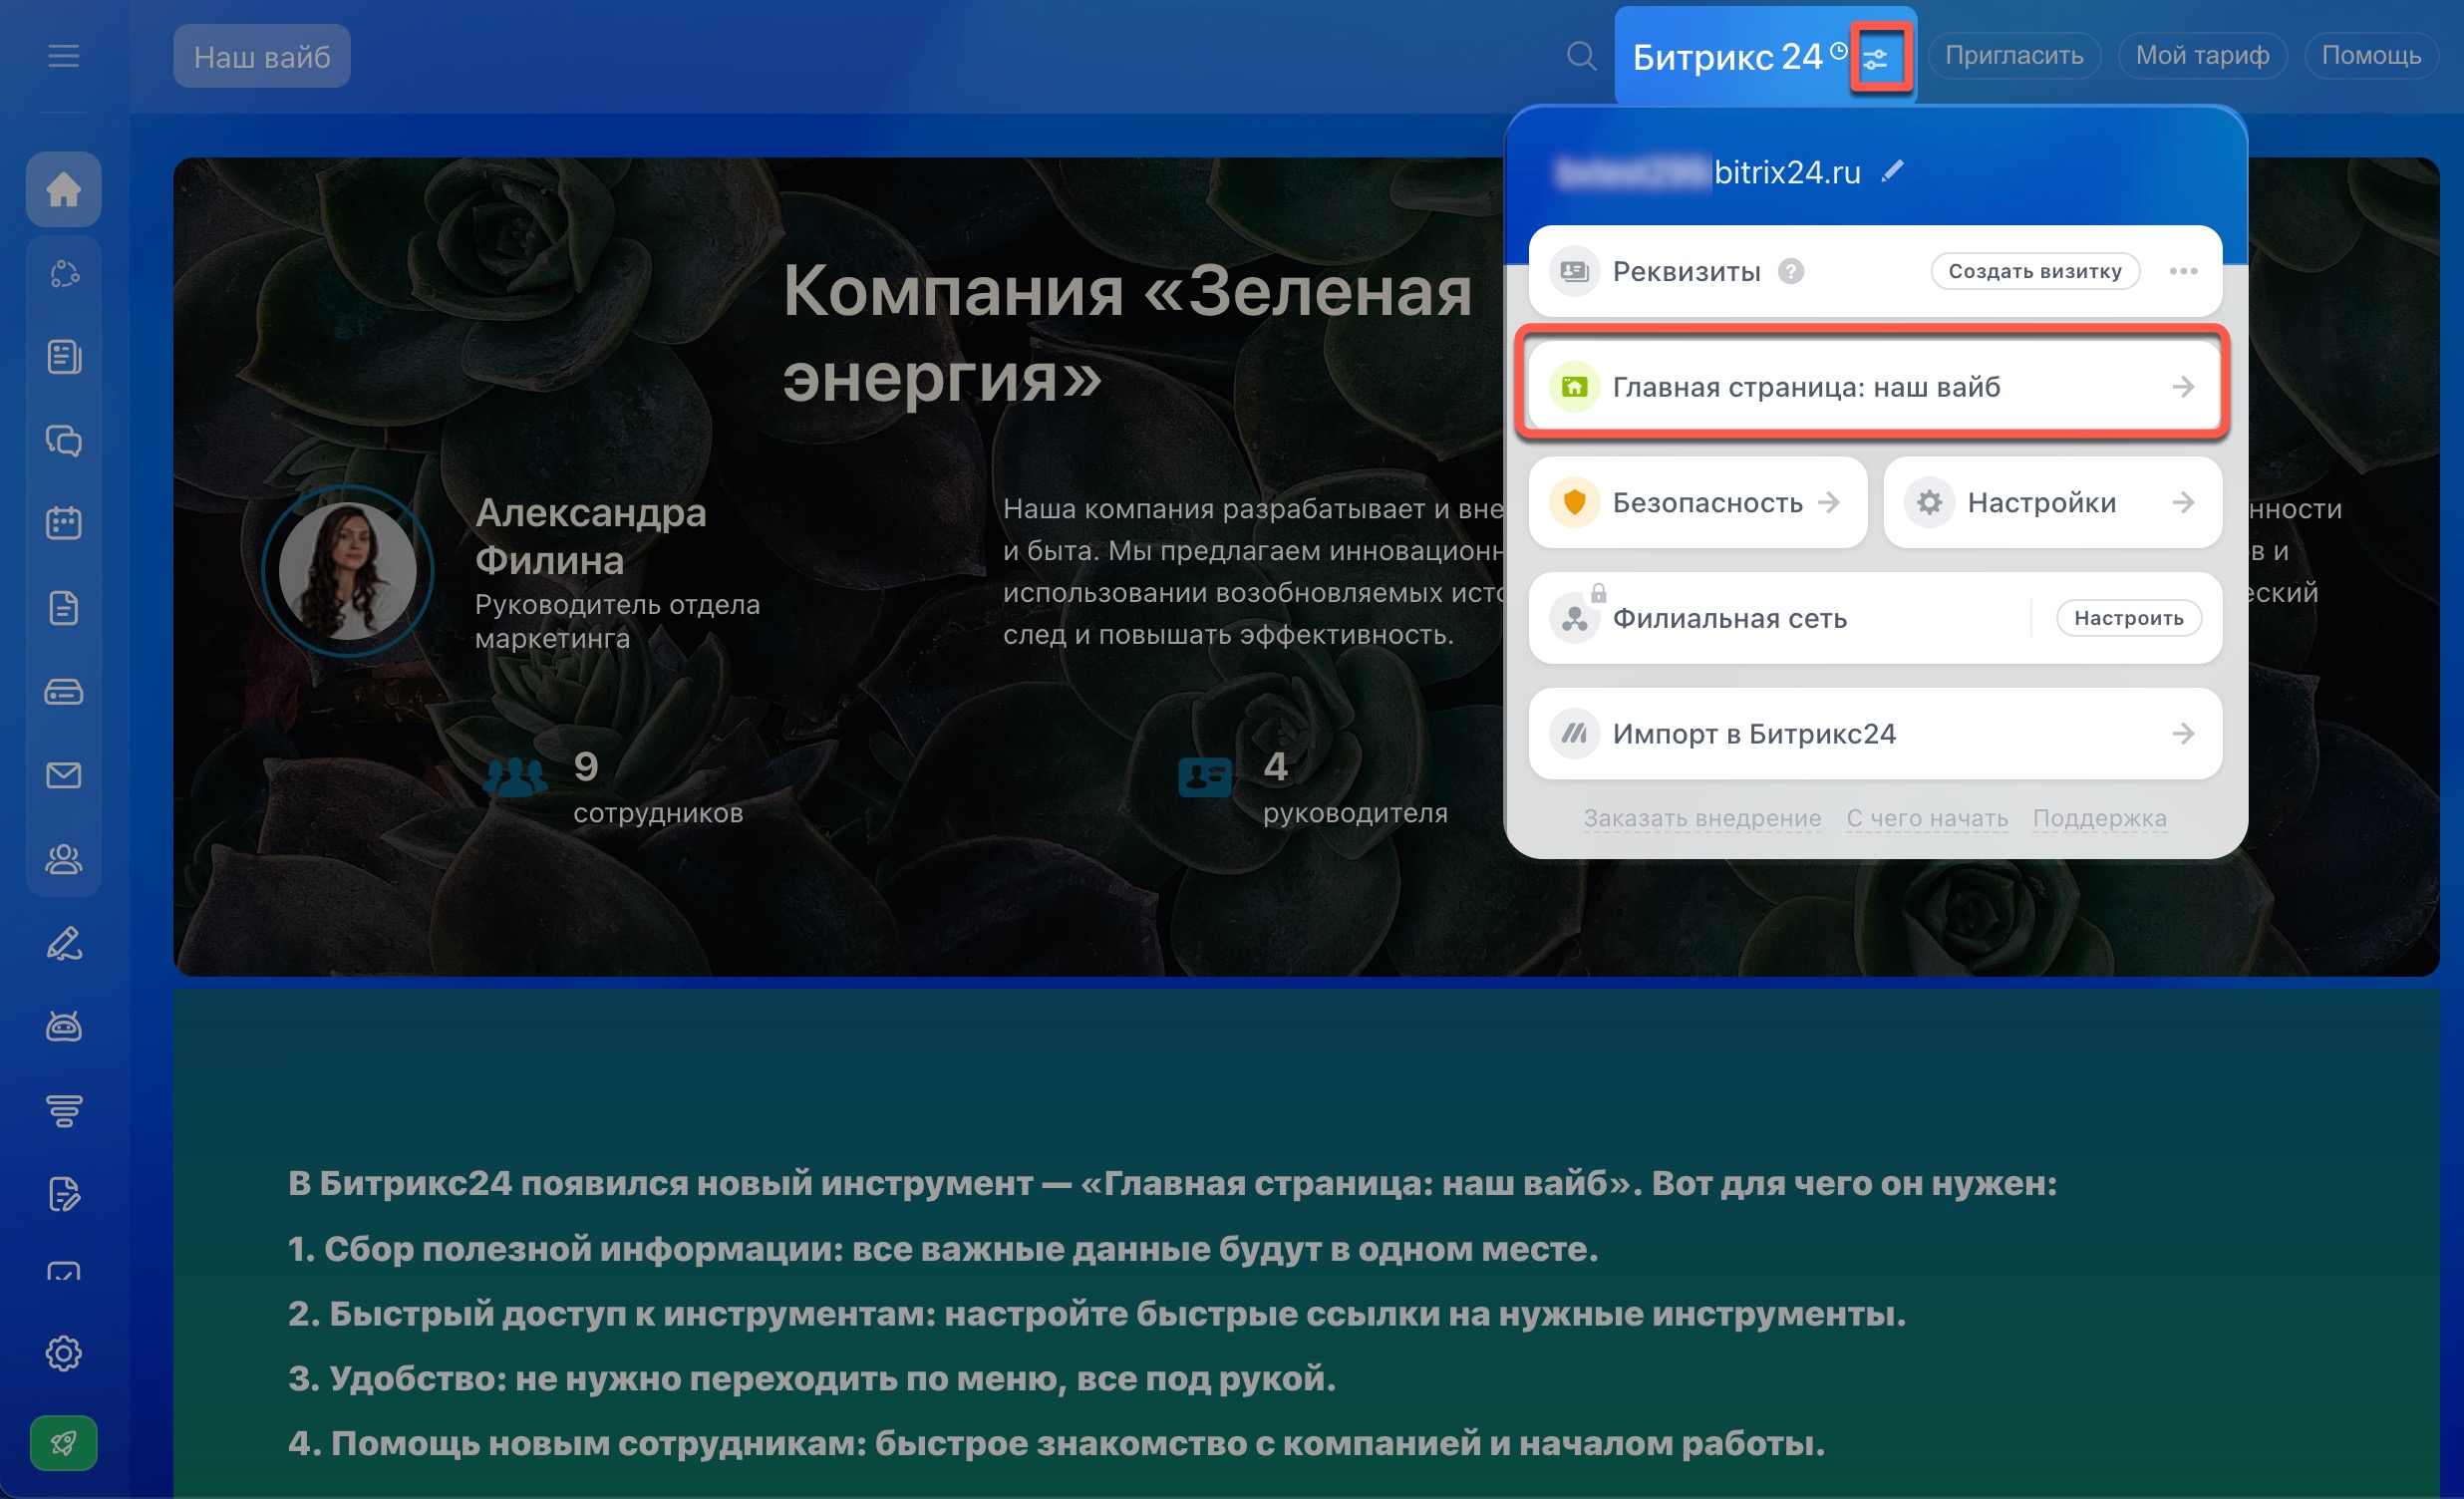Screen dimensions: 2464x1499
Task: Toggle the Bitrix24 settings sliders icon
Action: pyautogui.click(x=1876, y=59)
